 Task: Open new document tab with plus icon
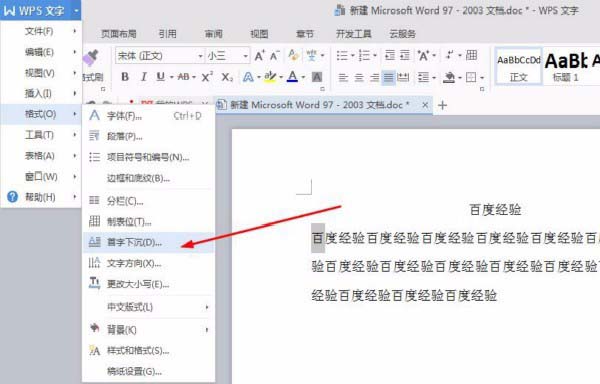[x=442, y=105]
